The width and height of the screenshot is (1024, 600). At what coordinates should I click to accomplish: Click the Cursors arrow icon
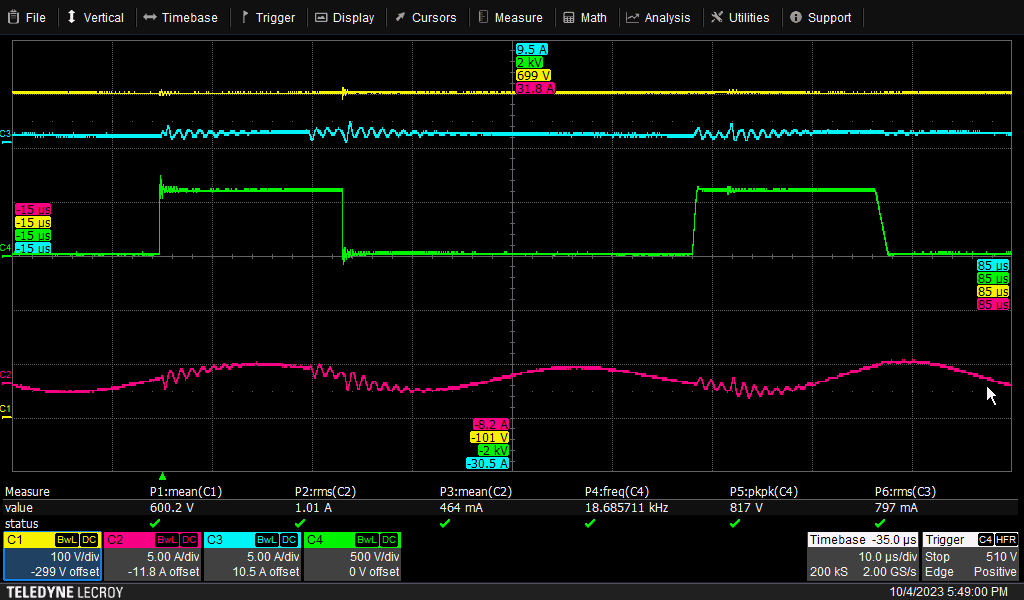click(x=400, y=17)
